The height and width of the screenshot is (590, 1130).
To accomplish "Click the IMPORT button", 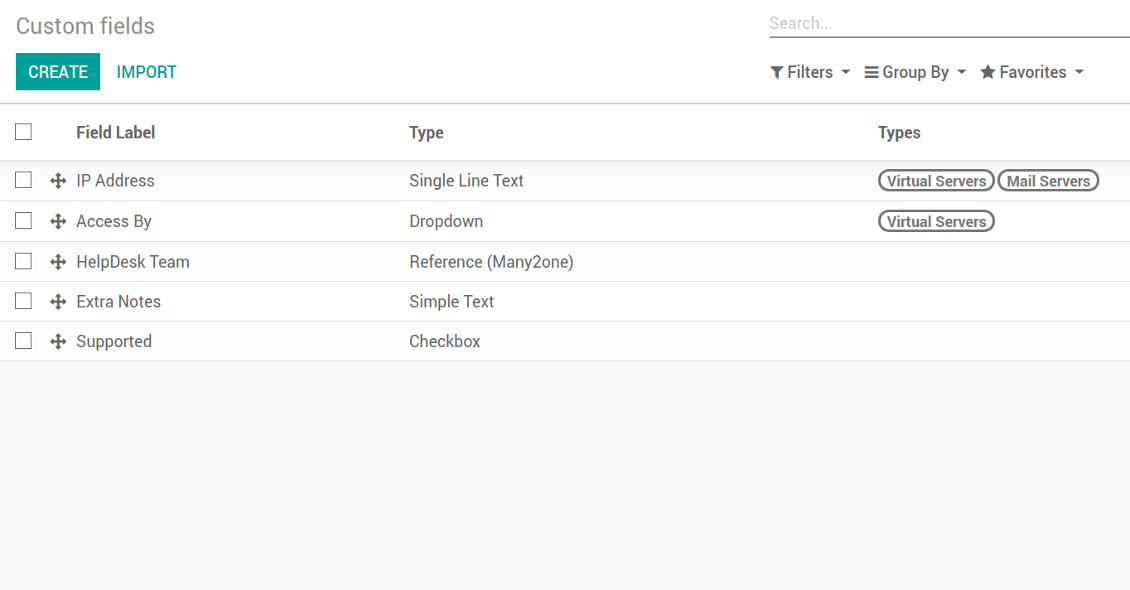I will pos(146,72).
